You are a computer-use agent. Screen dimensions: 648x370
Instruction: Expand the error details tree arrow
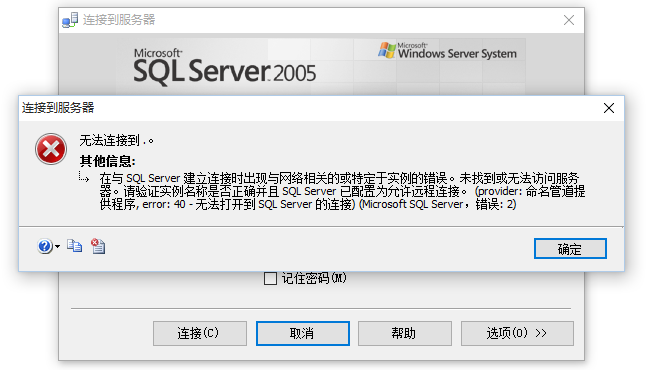(x=84, y=178)
